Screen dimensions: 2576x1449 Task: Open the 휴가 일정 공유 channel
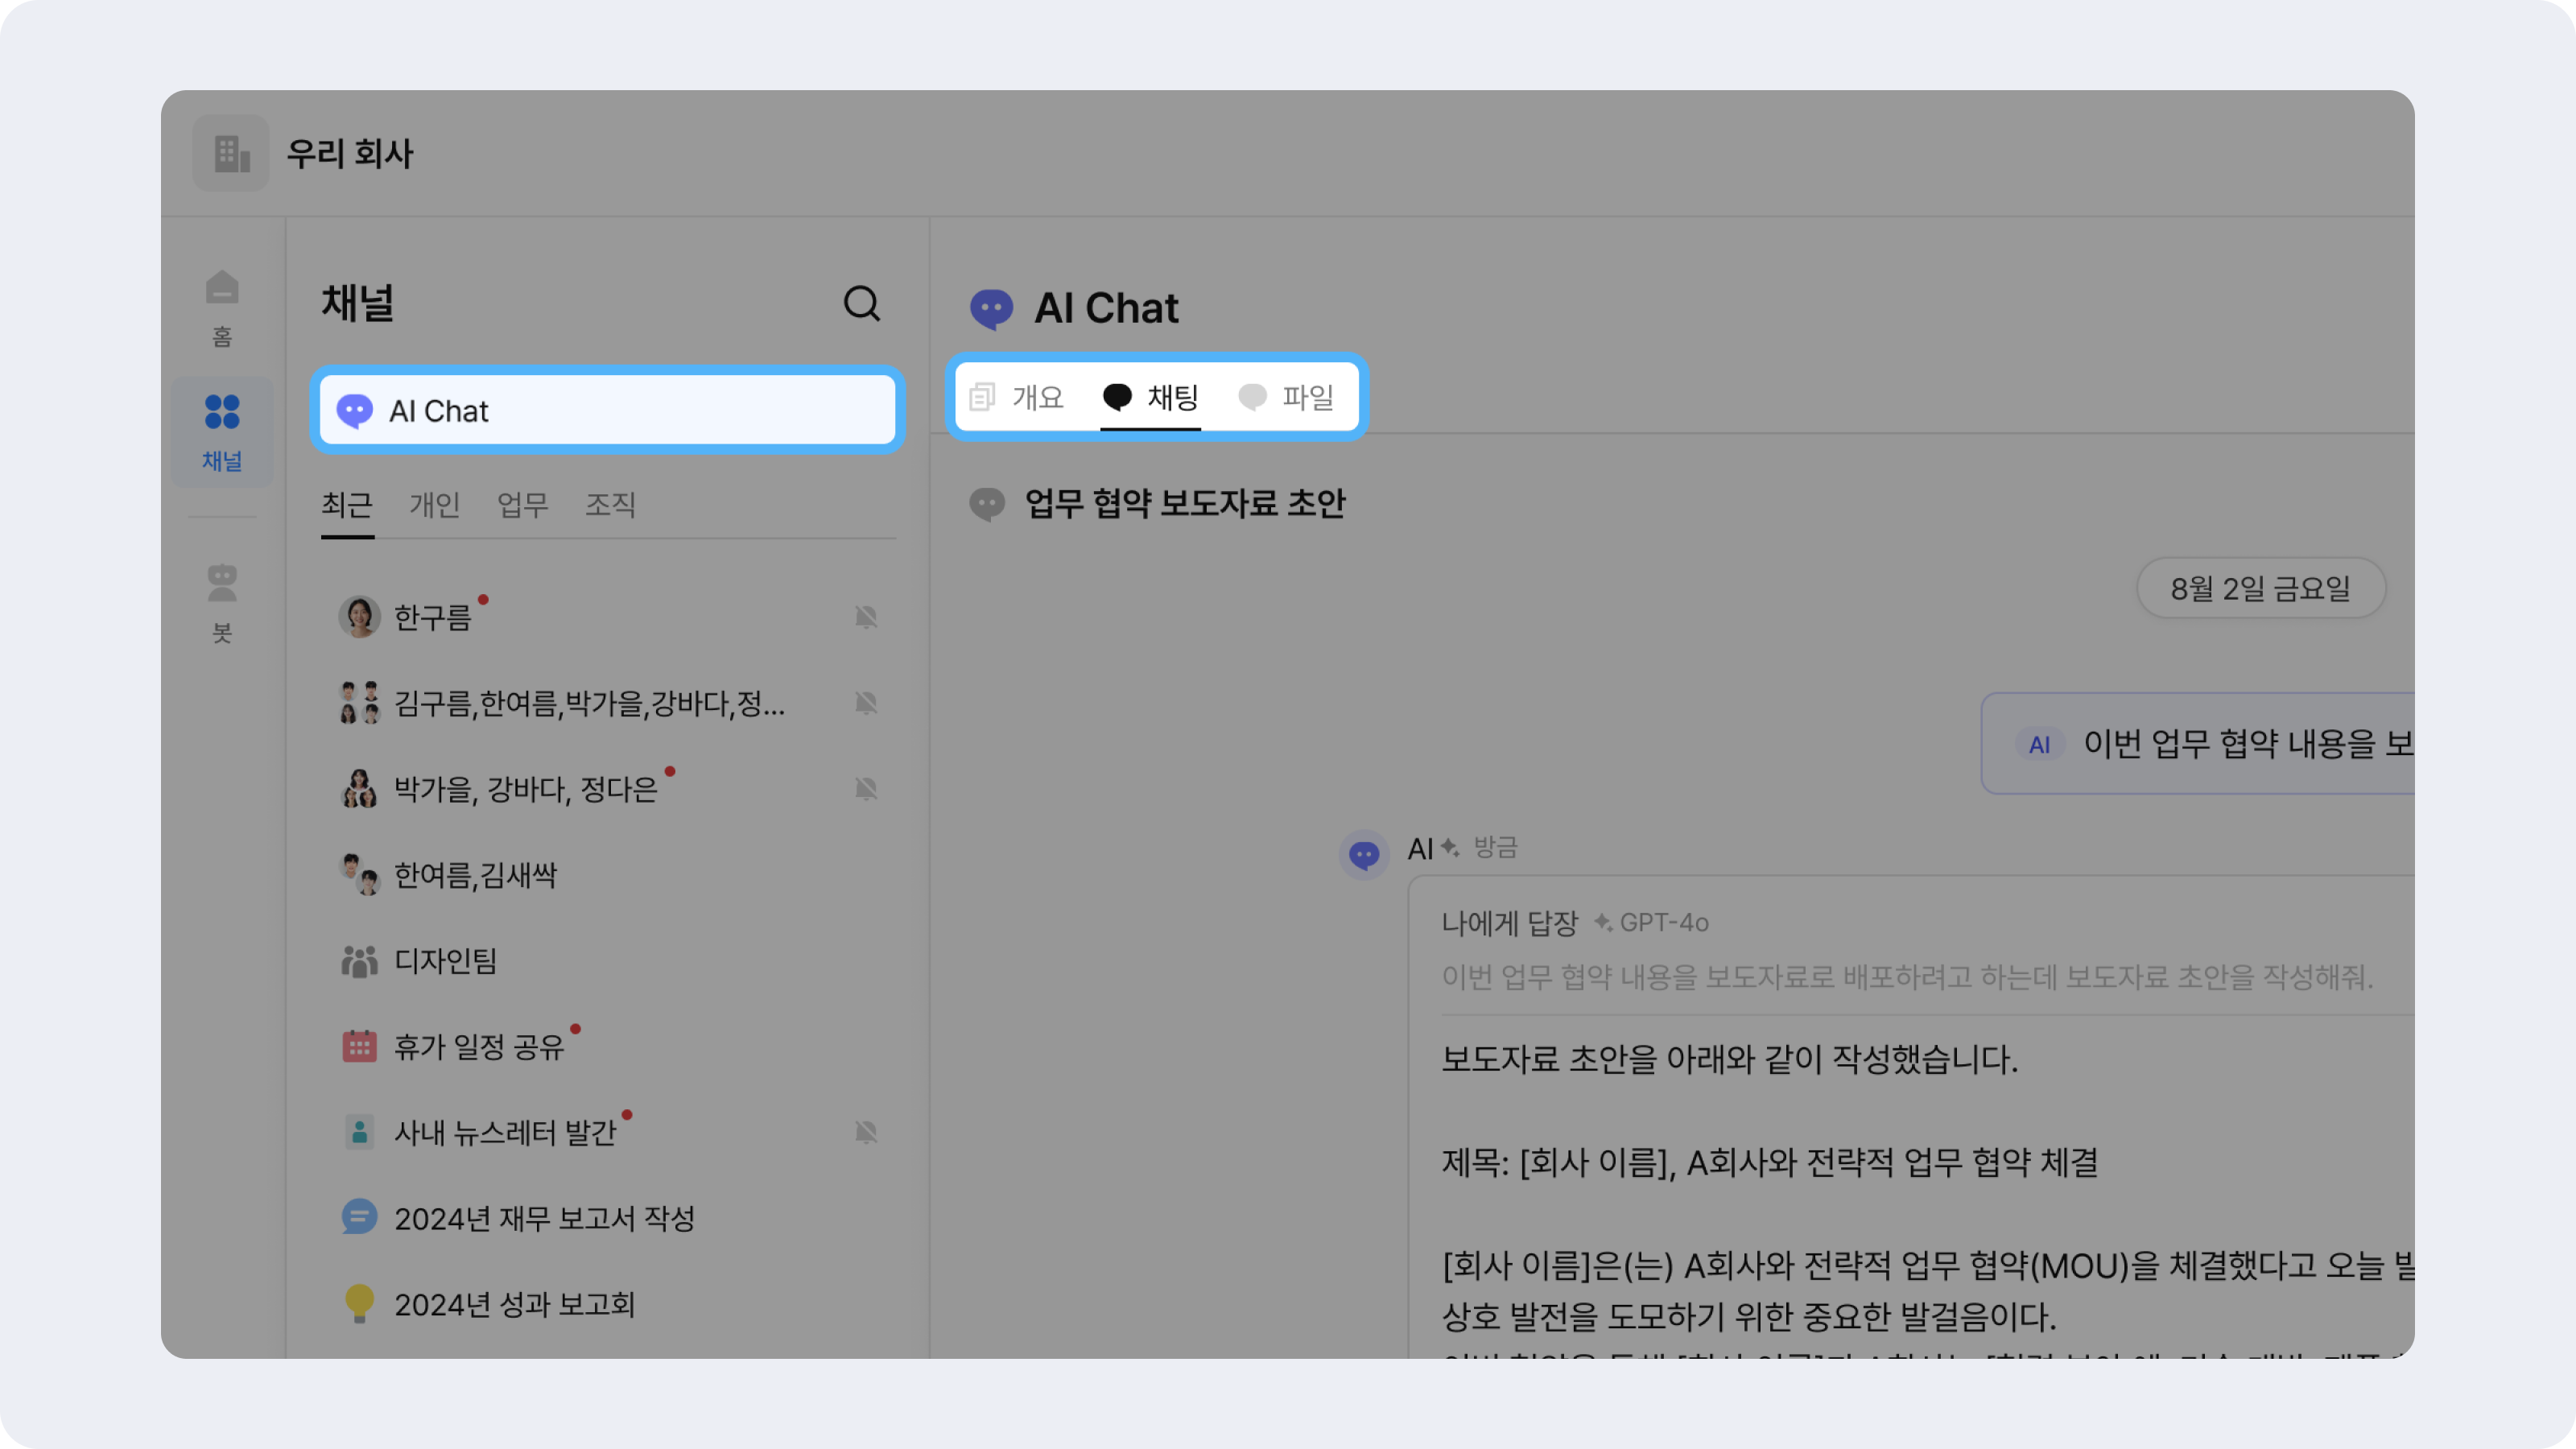(478, 1047)
